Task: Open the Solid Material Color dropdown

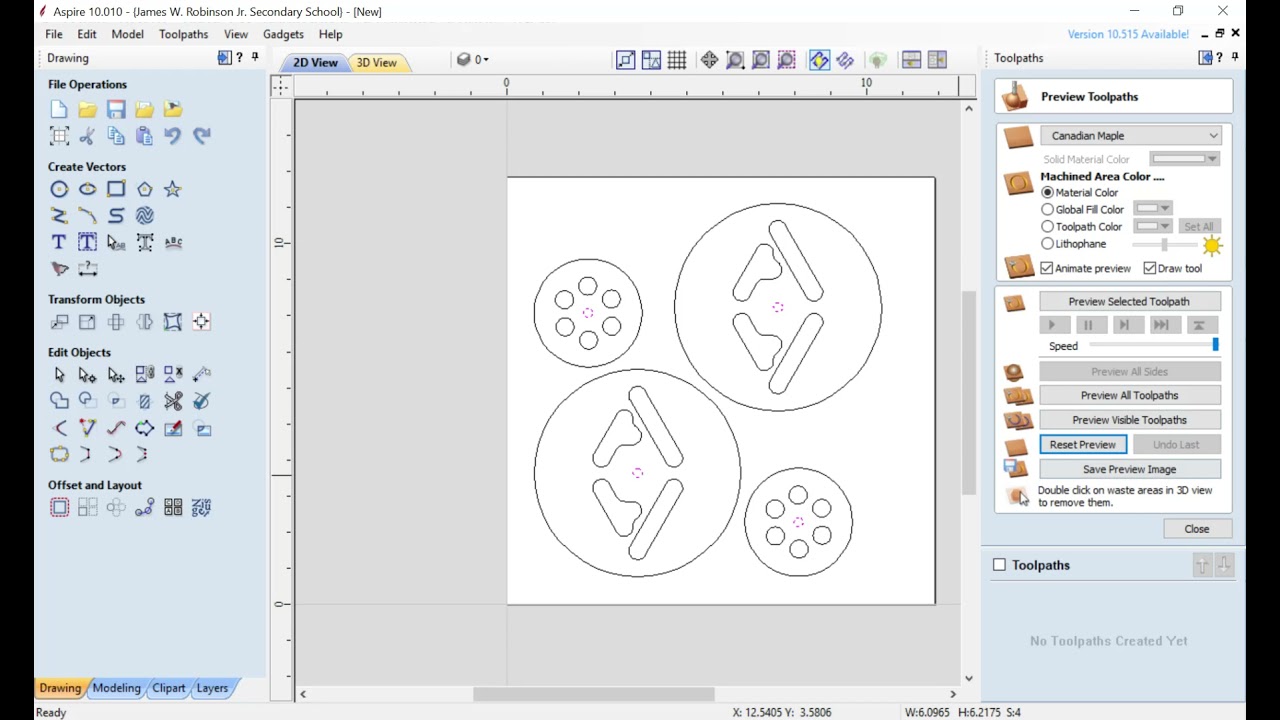Action: coord(1184,159)
